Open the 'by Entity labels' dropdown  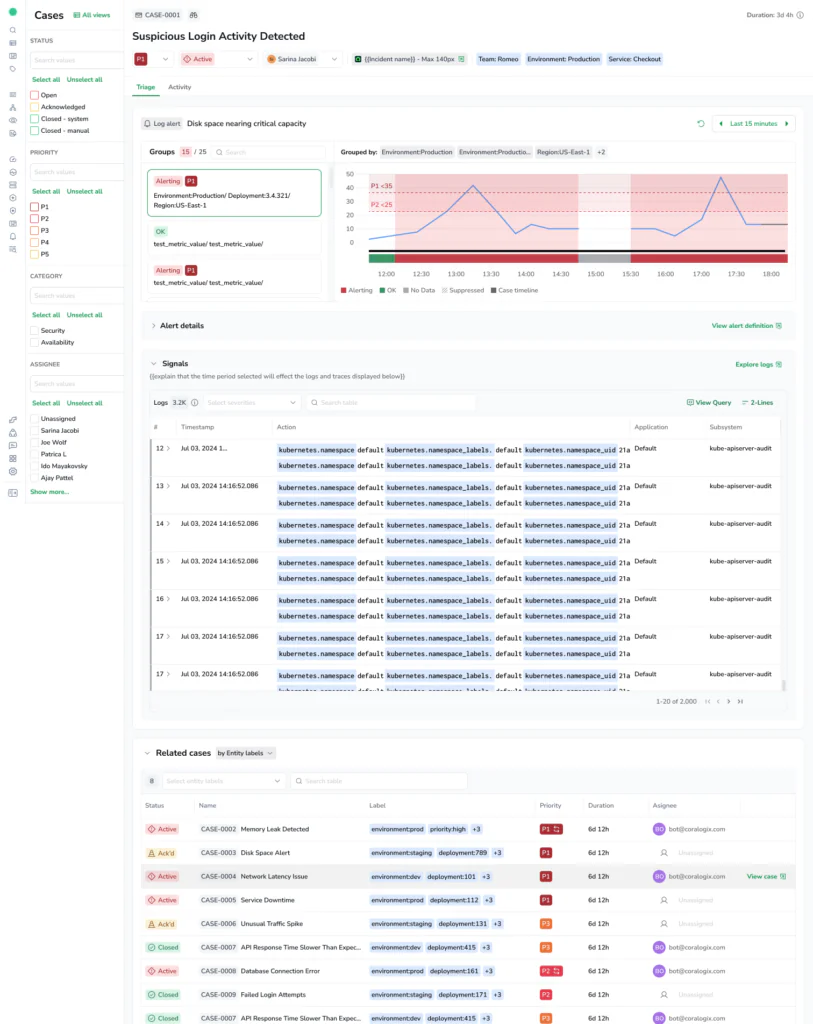[x=245, y=753]
